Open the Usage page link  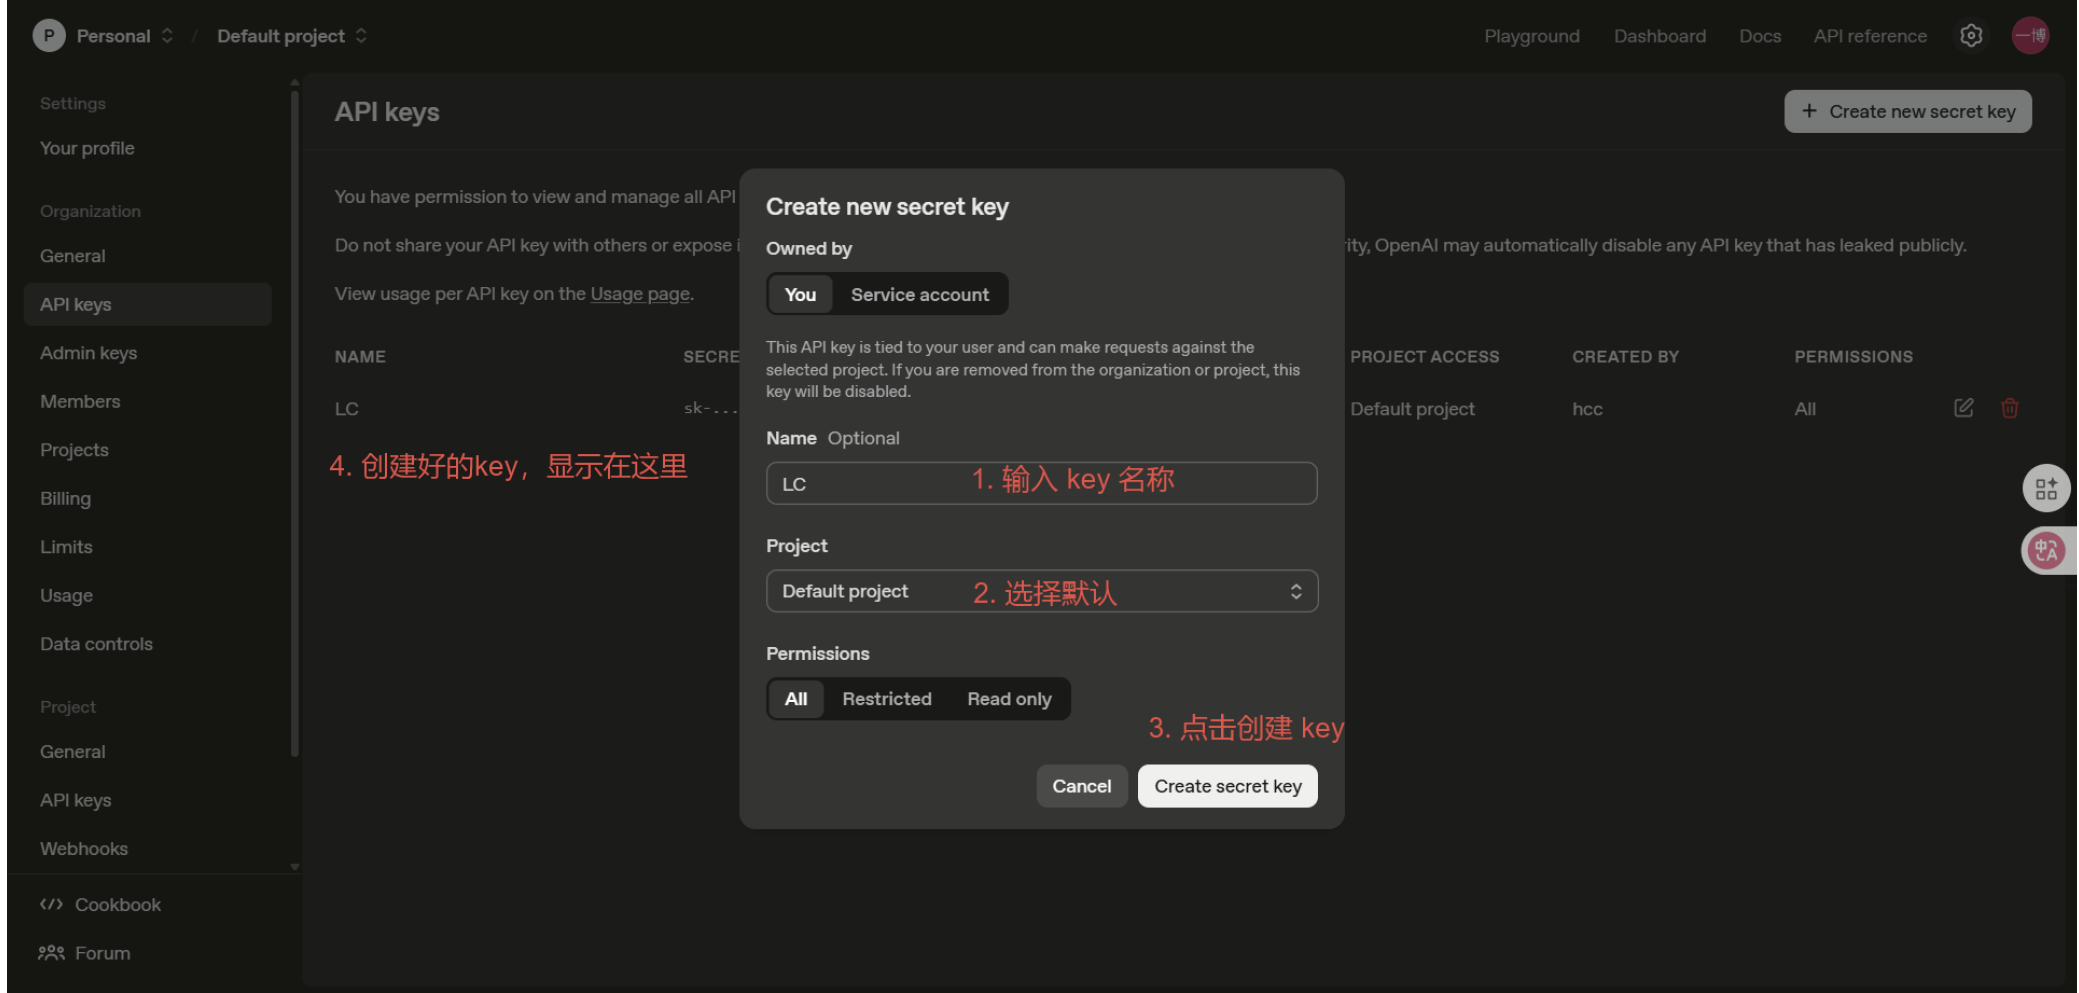pyautogui.click(x=640, y=294)
